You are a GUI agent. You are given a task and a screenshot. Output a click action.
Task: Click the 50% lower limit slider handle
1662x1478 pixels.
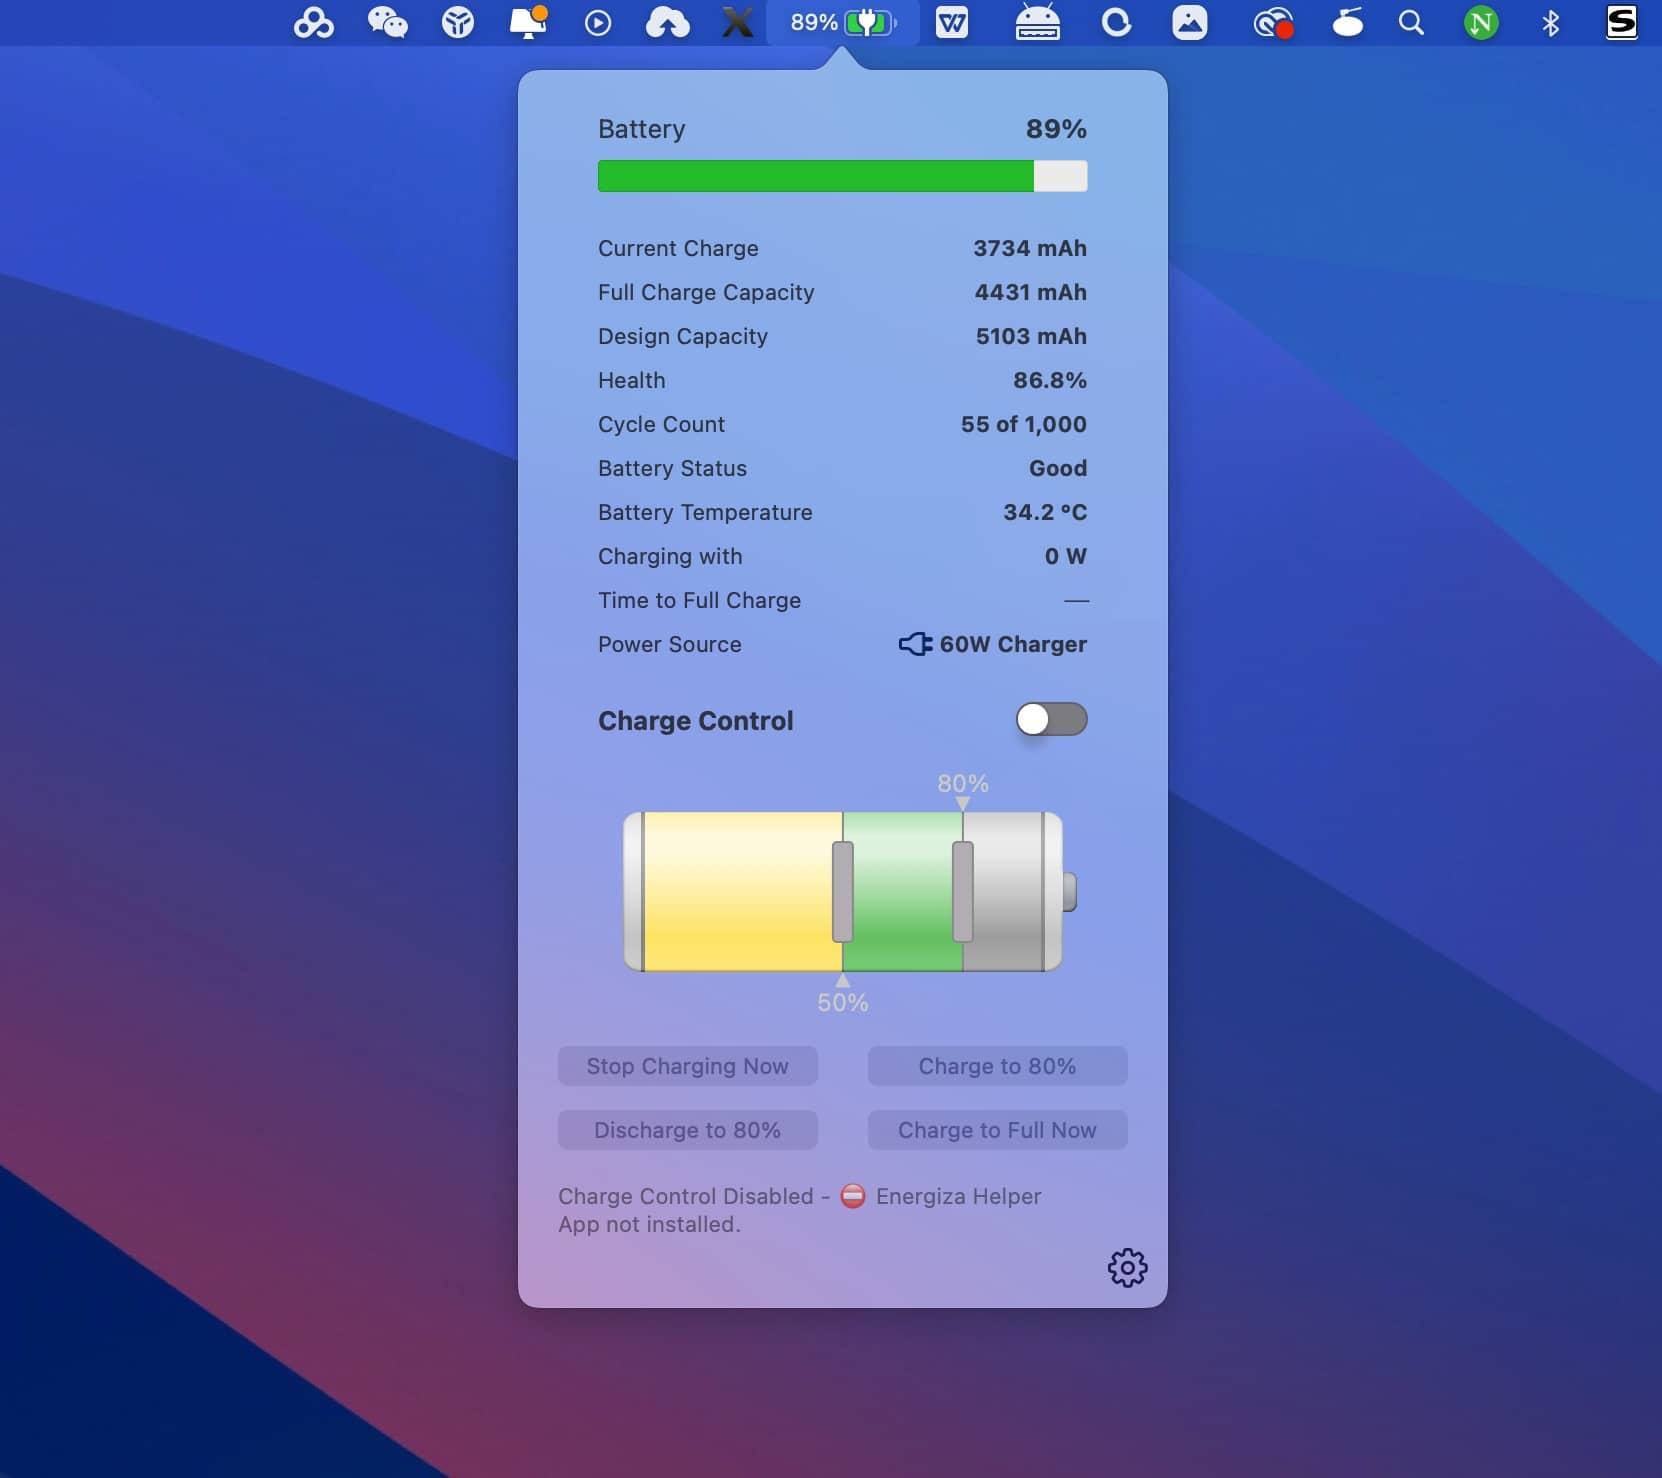click(x=843, y=891)
